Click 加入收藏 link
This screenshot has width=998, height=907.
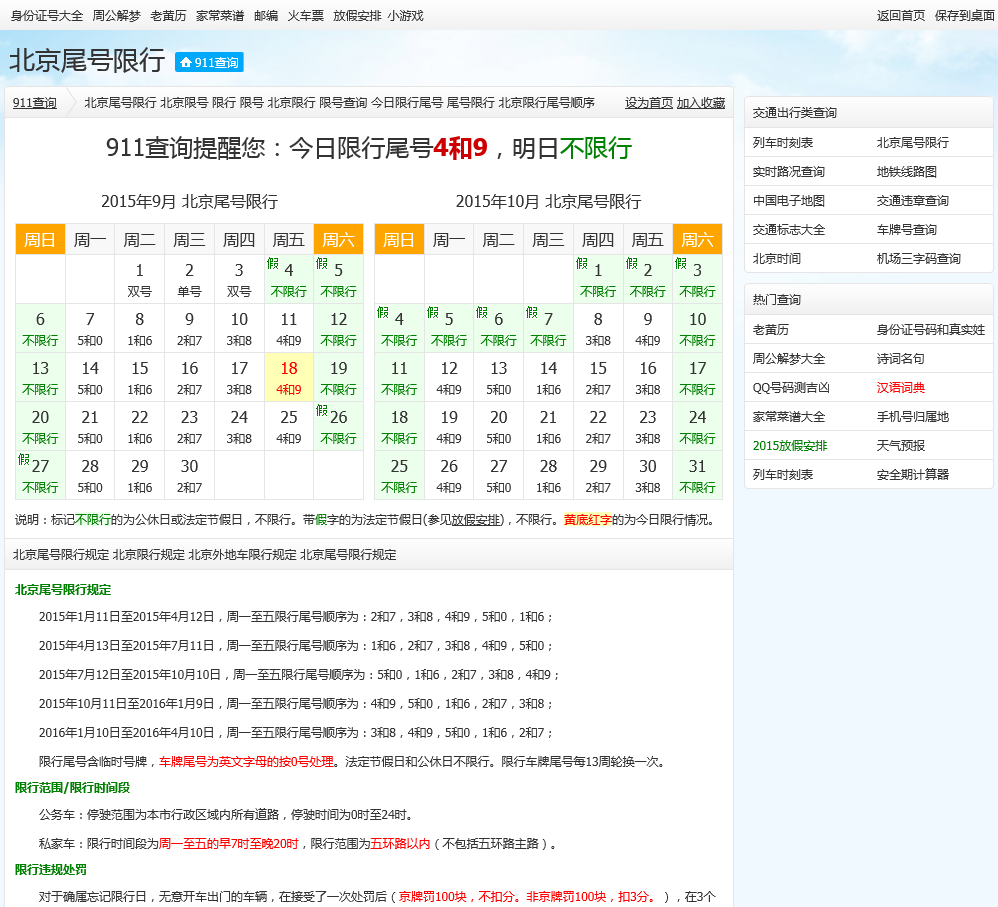pos(701,103)
